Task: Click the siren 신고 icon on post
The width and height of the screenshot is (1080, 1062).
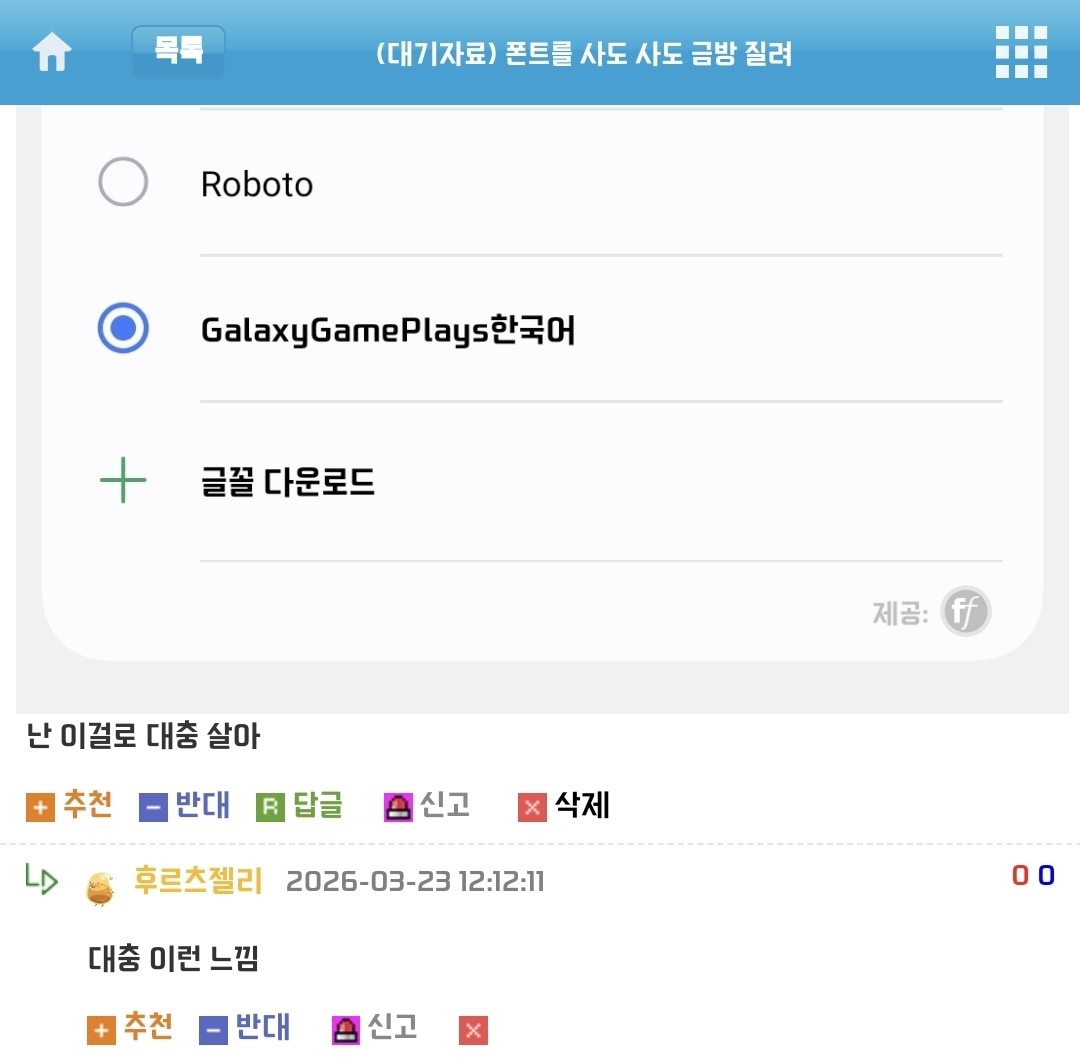Action: (x=398, y=808)
